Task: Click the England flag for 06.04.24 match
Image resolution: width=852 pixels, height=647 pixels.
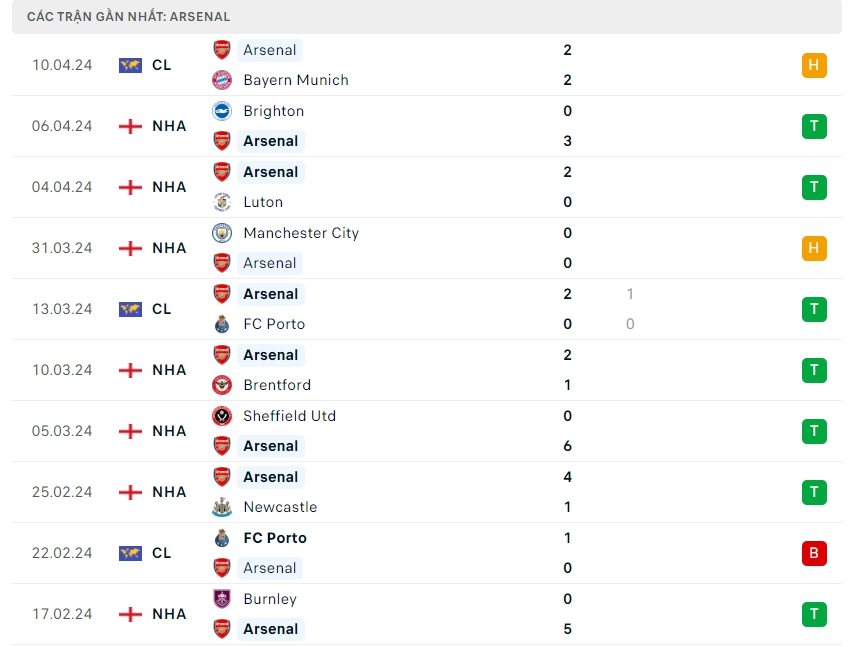Action: tap(130, 126)
